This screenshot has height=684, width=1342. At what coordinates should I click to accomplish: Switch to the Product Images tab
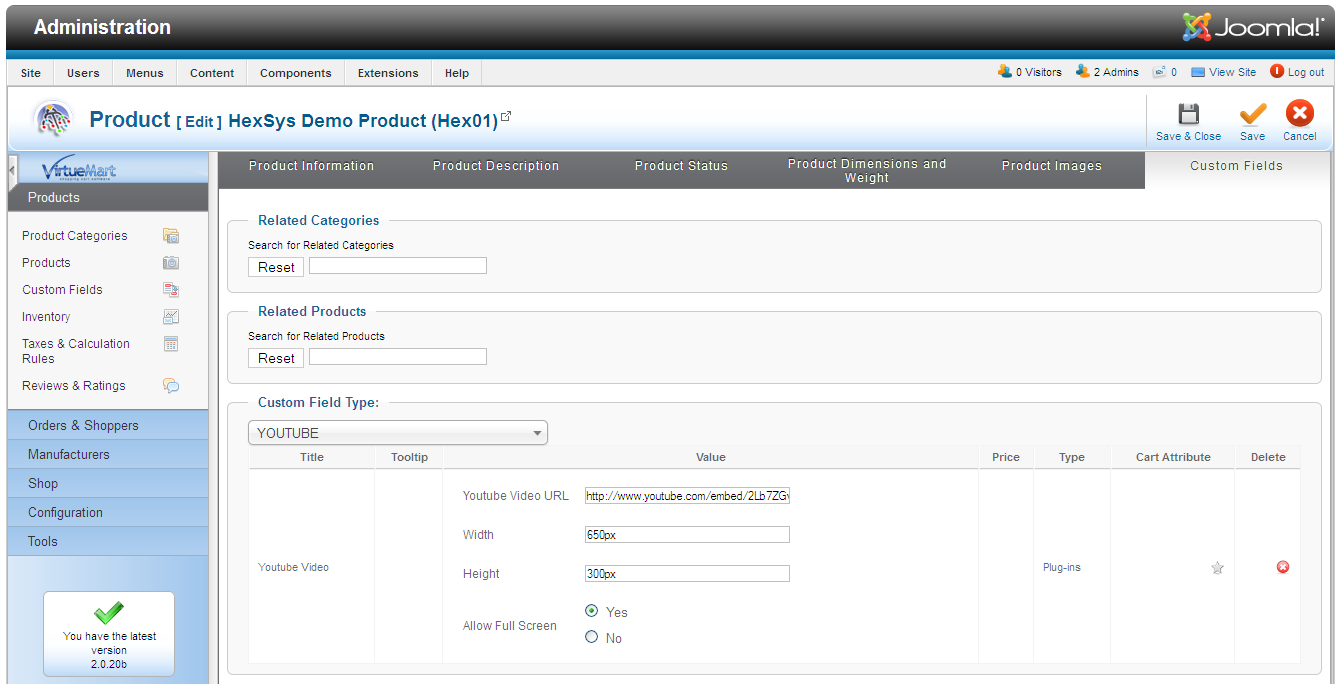[1051, 166]
